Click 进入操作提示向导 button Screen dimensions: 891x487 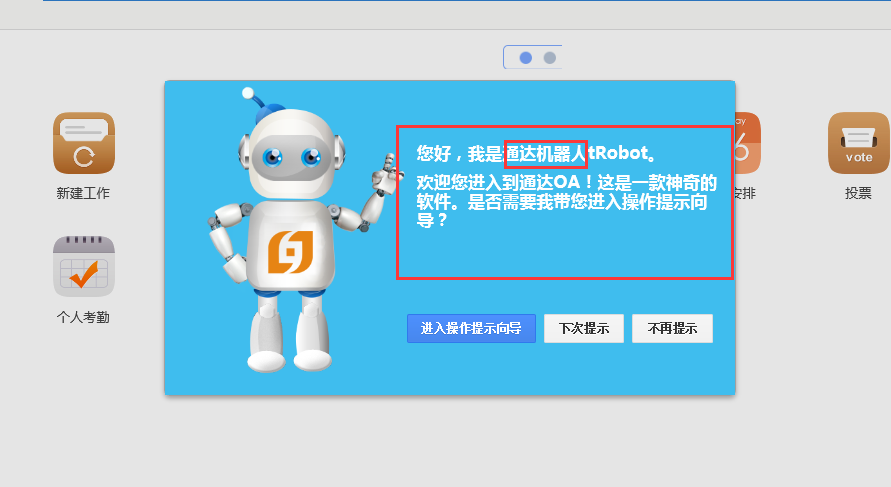coord(471,328)
